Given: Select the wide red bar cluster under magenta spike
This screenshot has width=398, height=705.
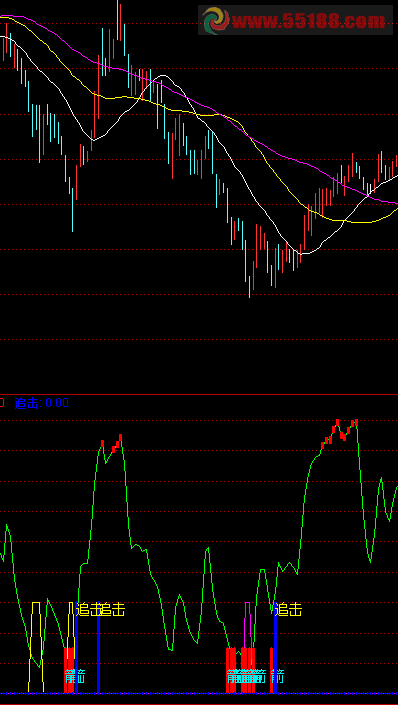Looking at the screenshot, I should [x=241, y=670].
